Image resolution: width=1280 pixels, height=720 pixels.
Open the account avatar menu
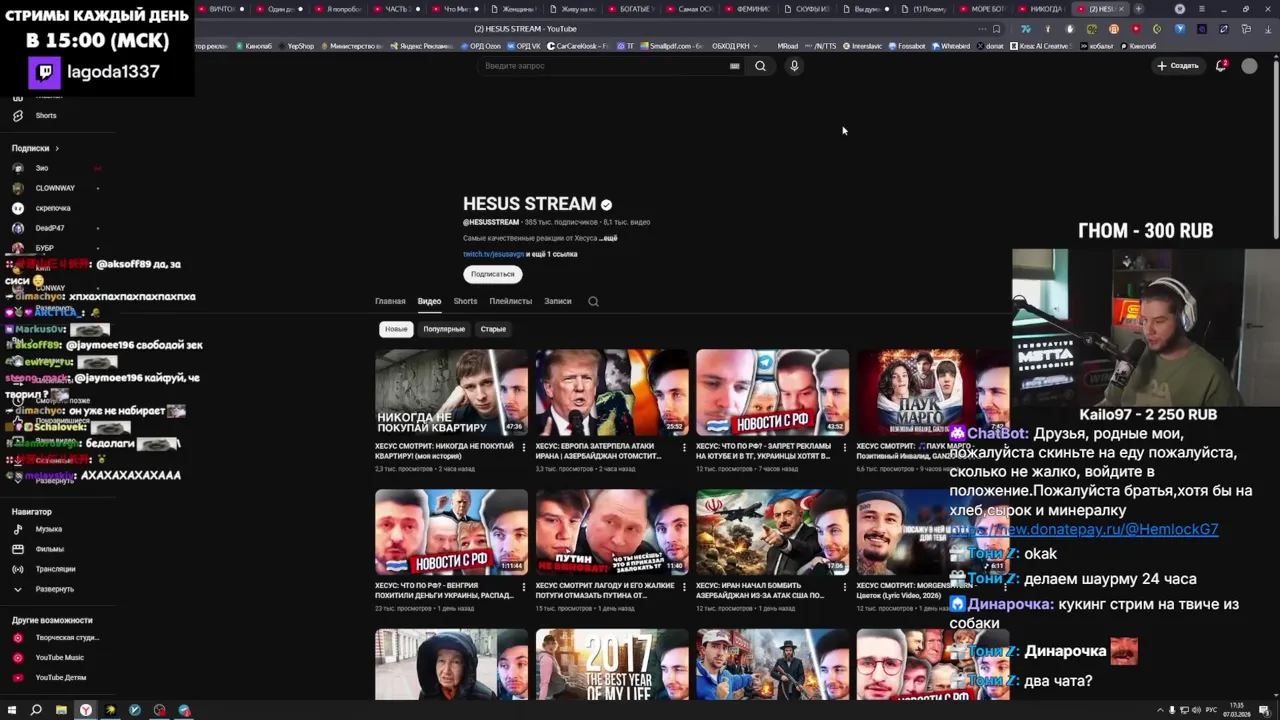pyautogui.click(x=1249, y=66)
